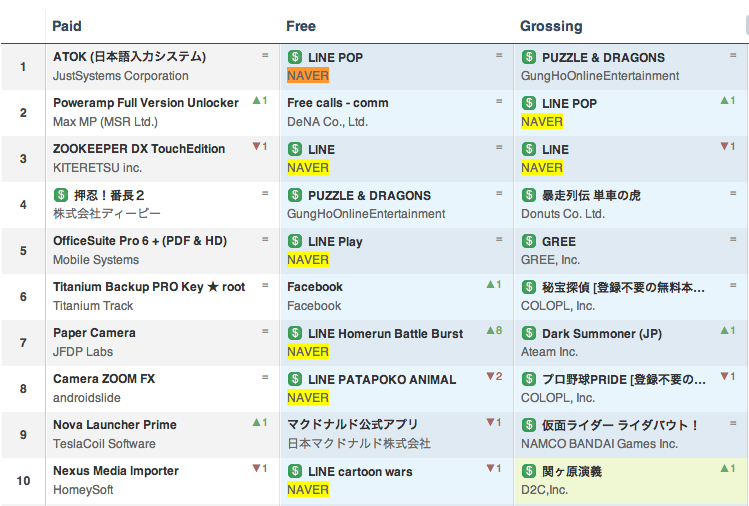Open マクドナルド公式アプリ app
Image resolution: width=749 pixels, height=506 pixels.
tap(352, 424)
